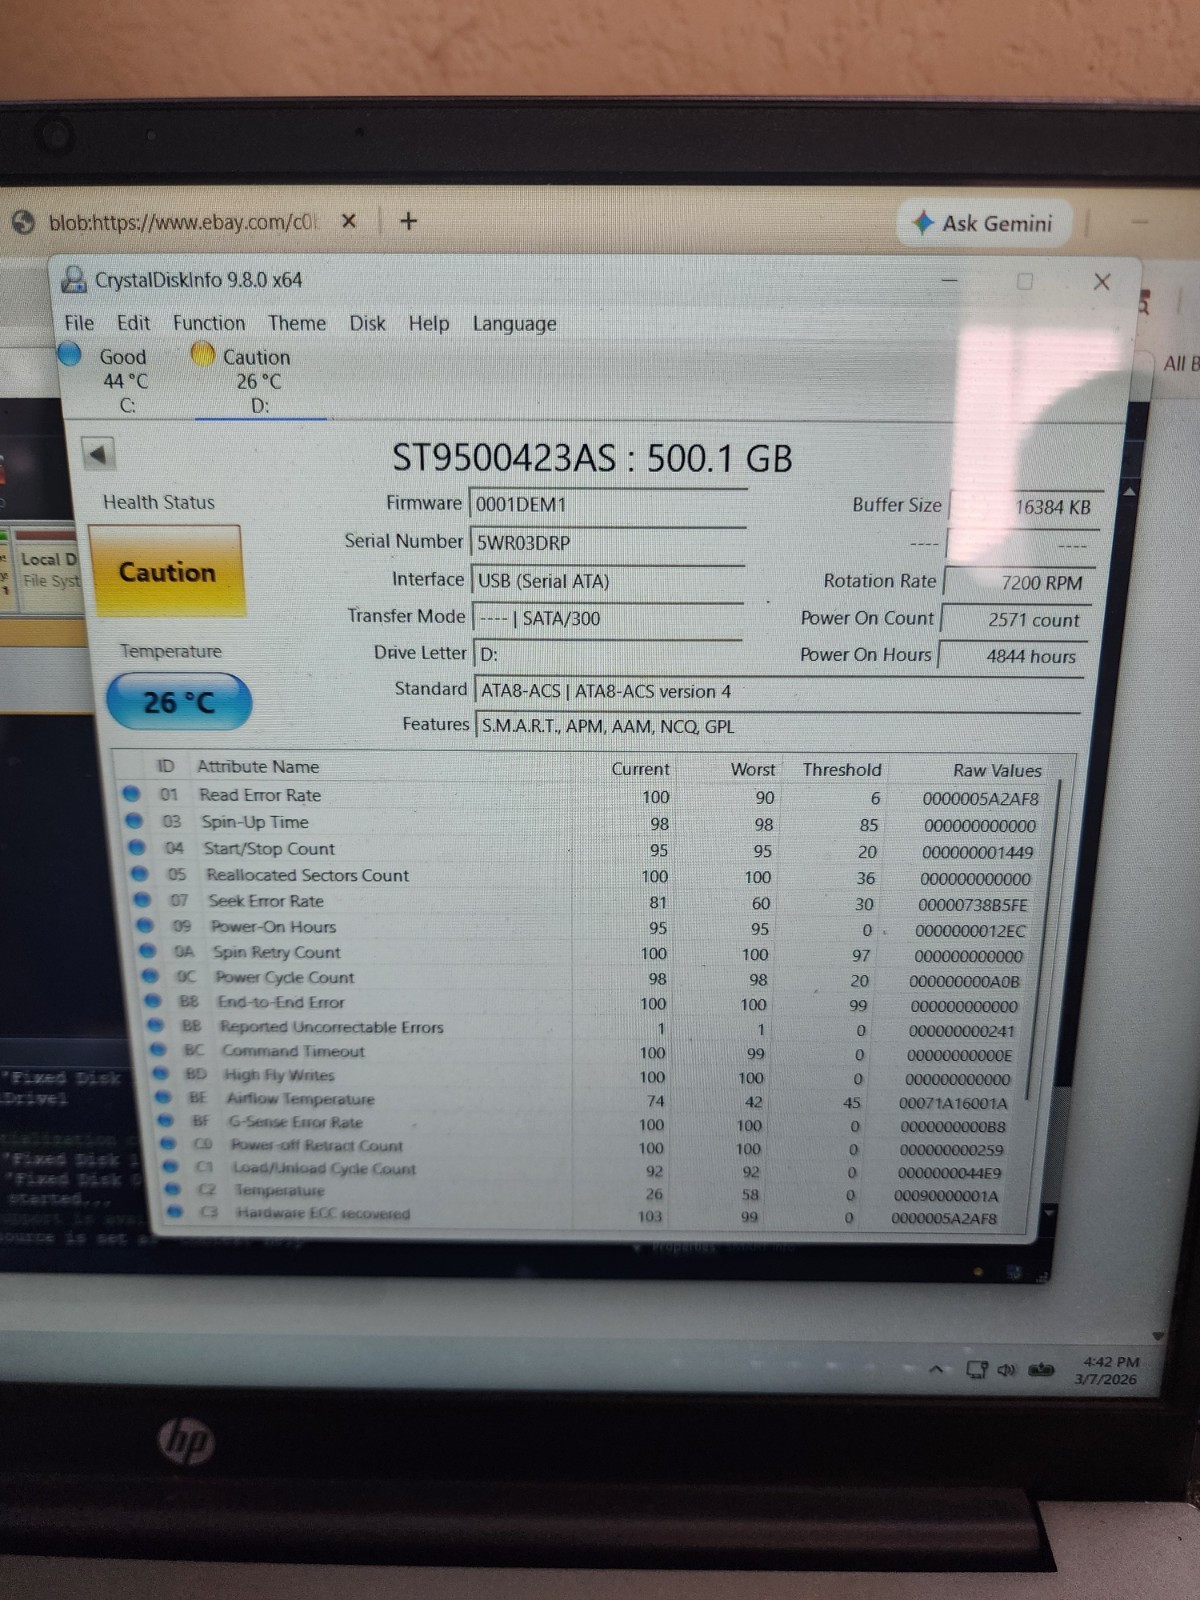Click the status dot for High Fly Writes
Viewport: 1200px width, 1600px height.
coord(161,1074)
